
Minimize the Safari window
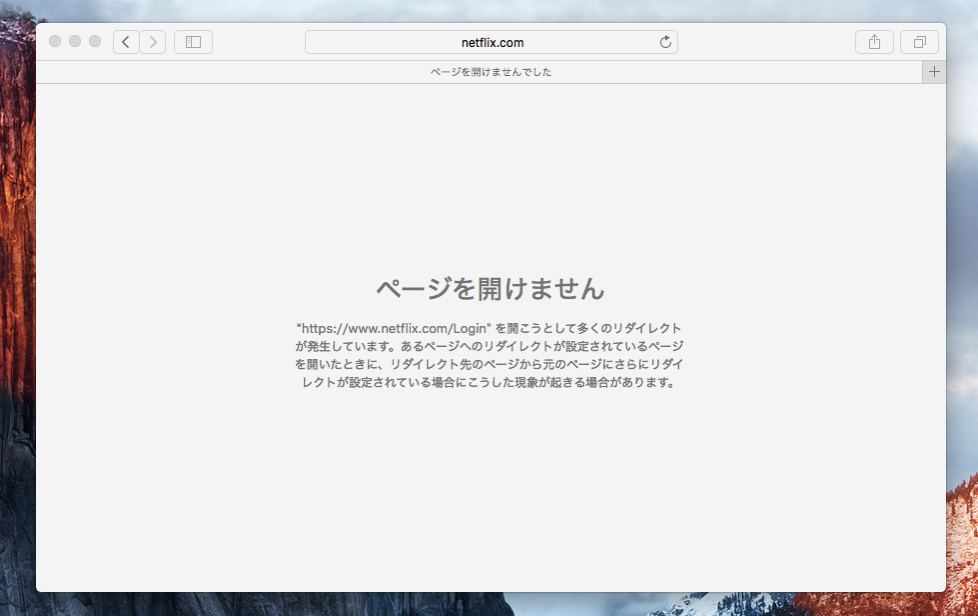pyautogui.click(x=75, y=41)
